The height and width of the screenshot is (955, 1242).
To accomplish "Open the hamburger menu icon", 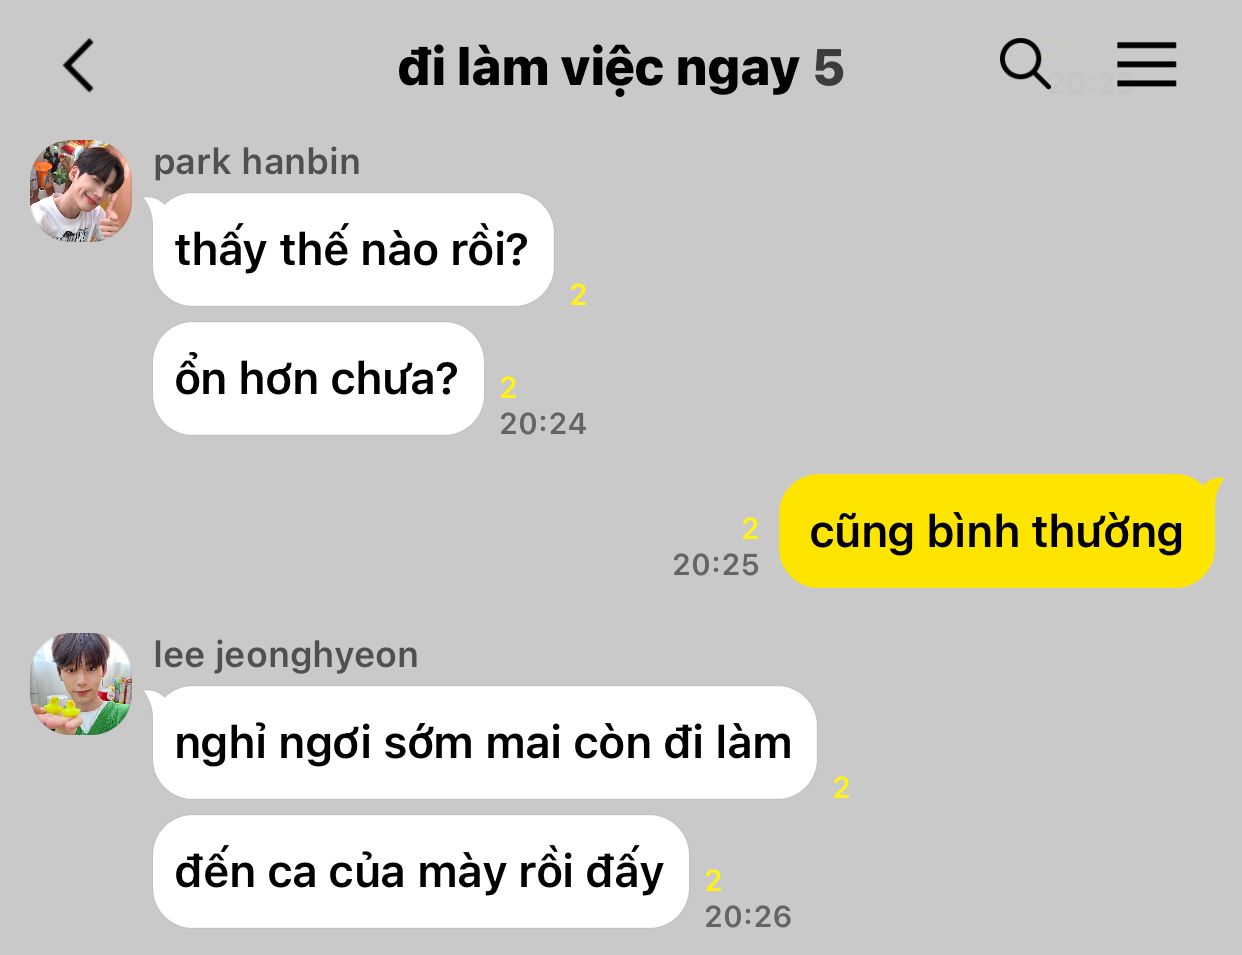I will click(1146, 64).
